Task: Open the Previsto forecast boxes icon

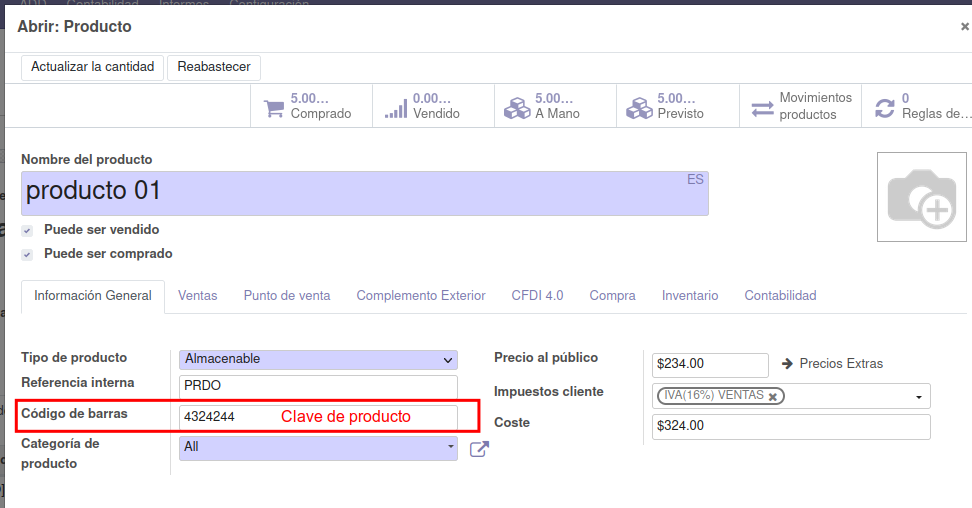Action: (640, 107)
